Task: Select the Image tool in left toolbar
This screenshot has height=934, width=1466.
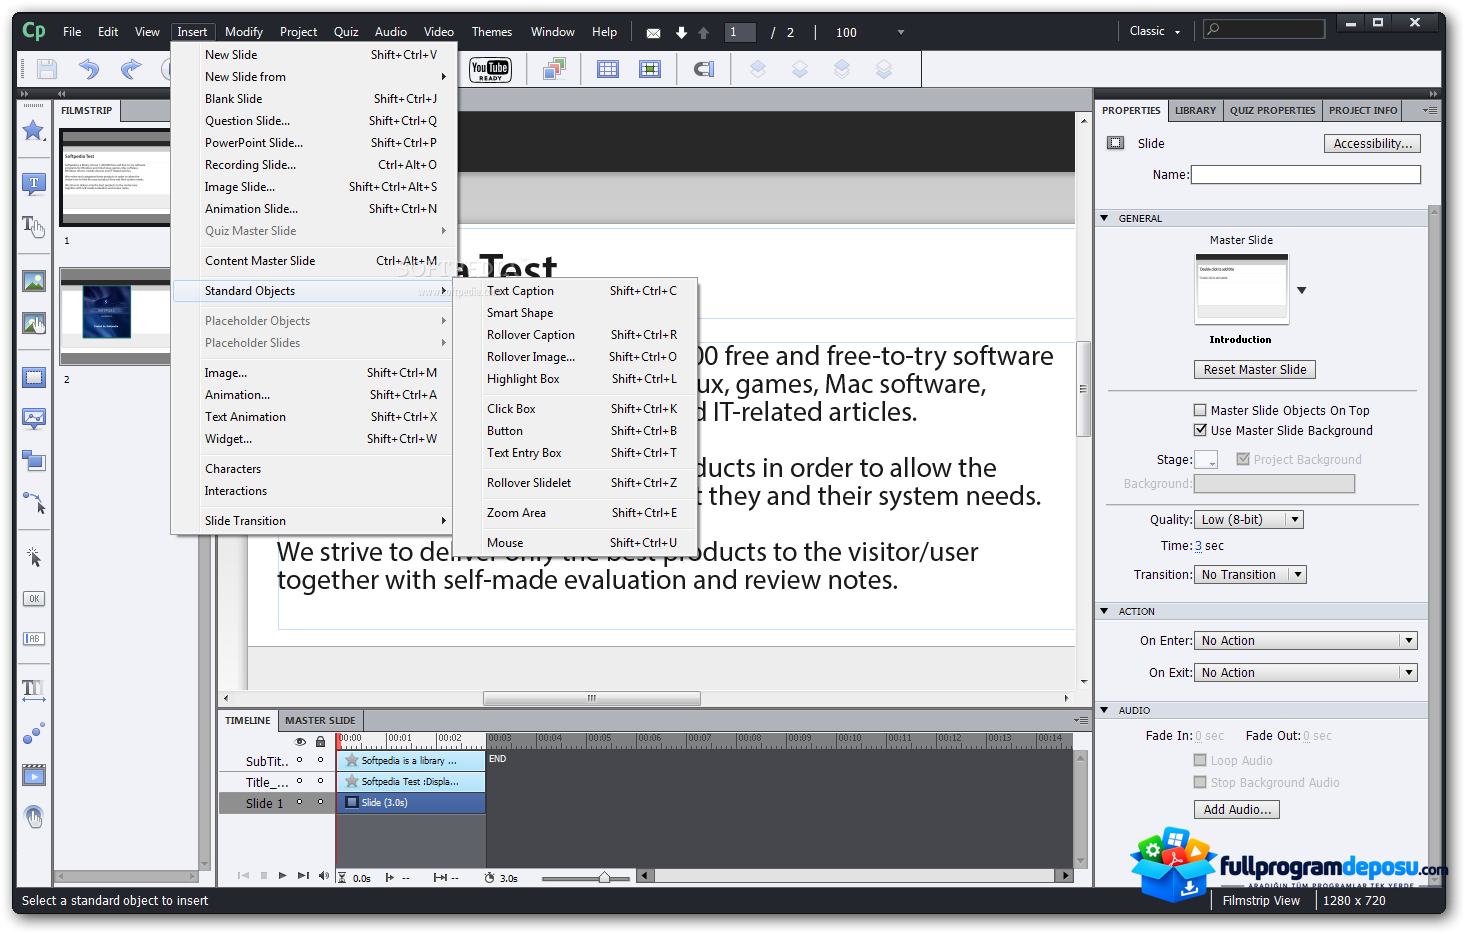Action: (x=34, y=282)
